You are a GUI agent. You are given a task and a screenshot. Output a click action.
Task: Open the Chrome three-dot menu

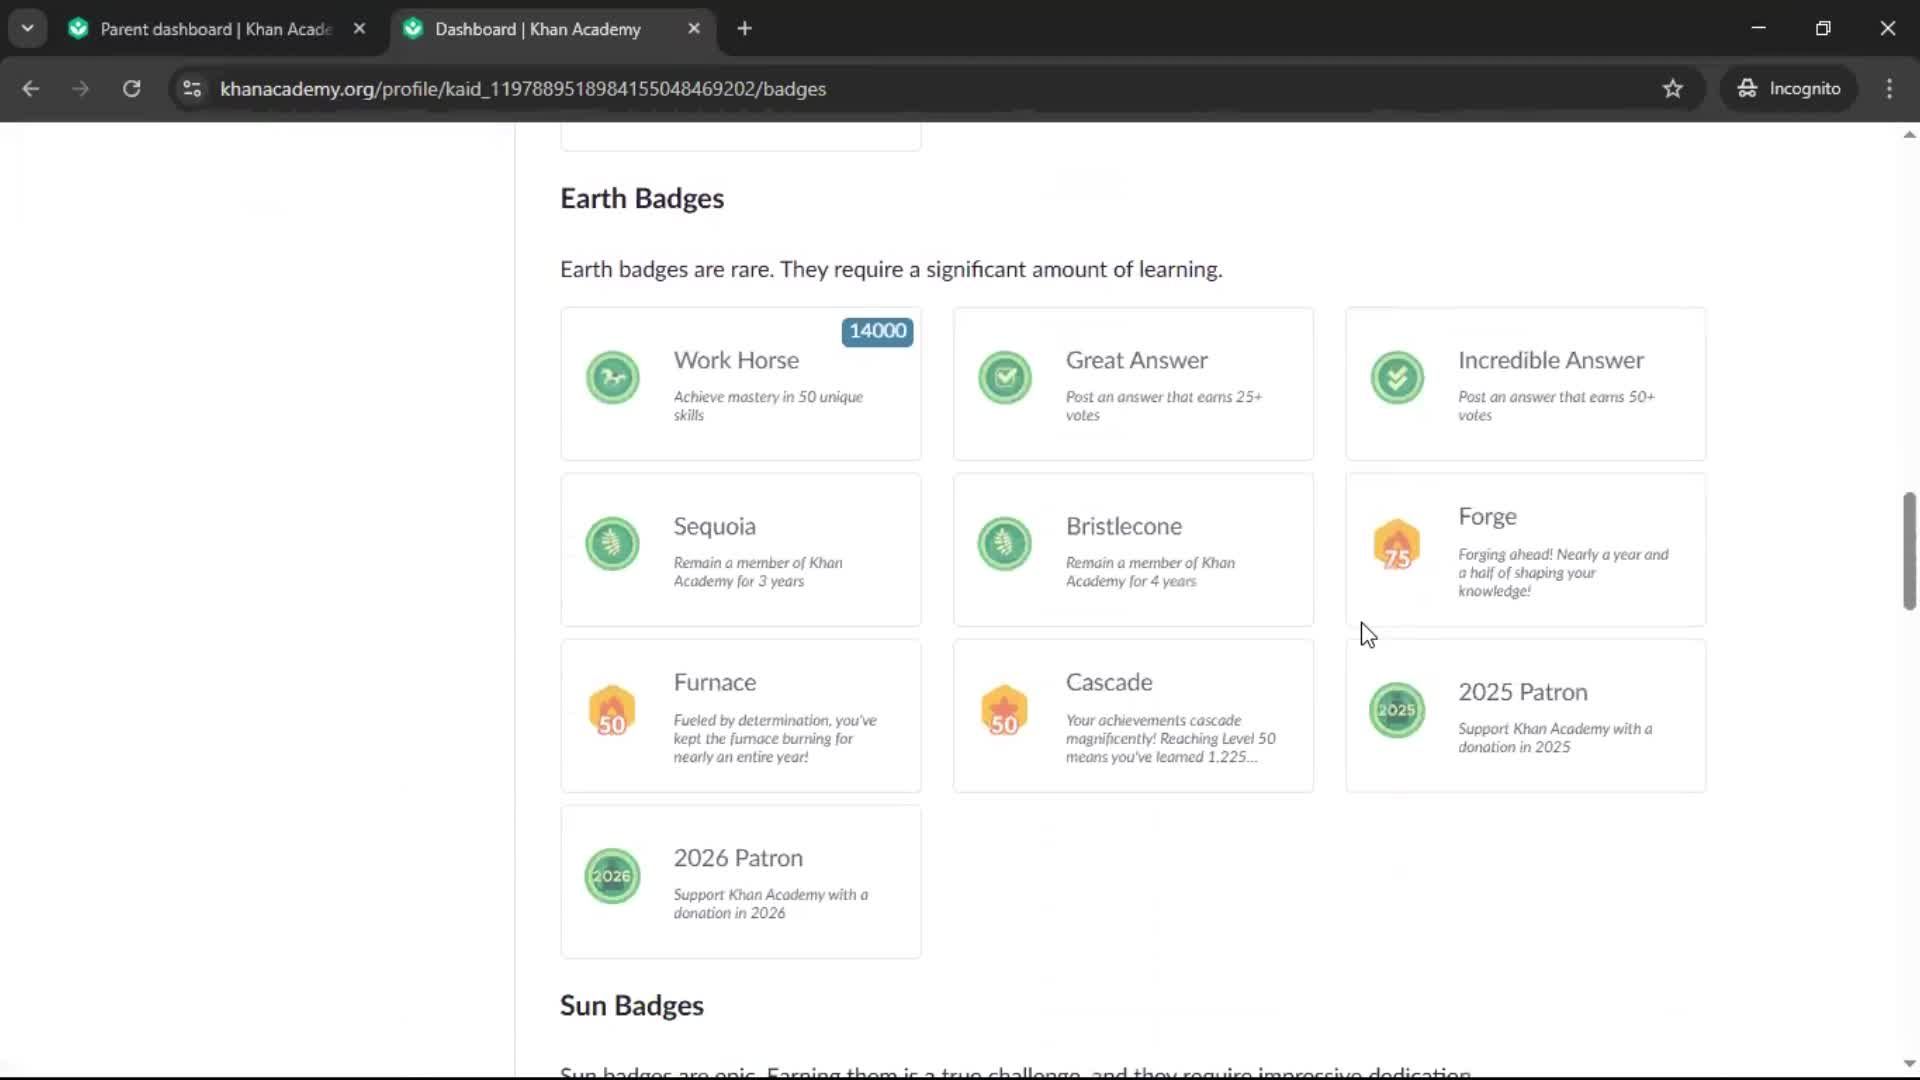(x=1889, y=88)
